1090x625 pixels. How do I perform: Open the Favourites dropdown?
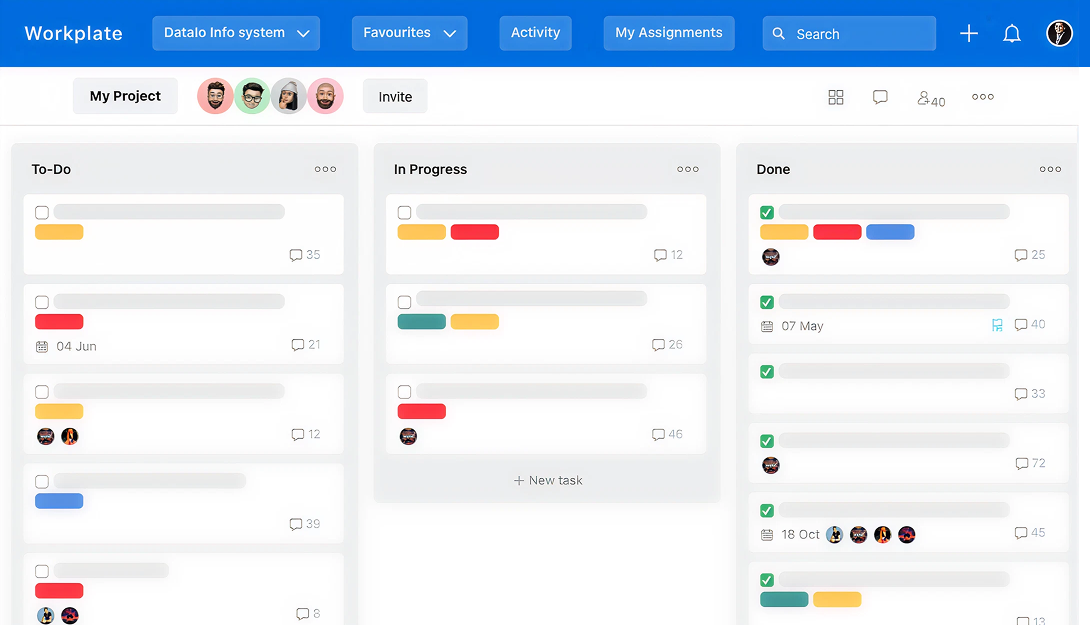coord(409,33)
